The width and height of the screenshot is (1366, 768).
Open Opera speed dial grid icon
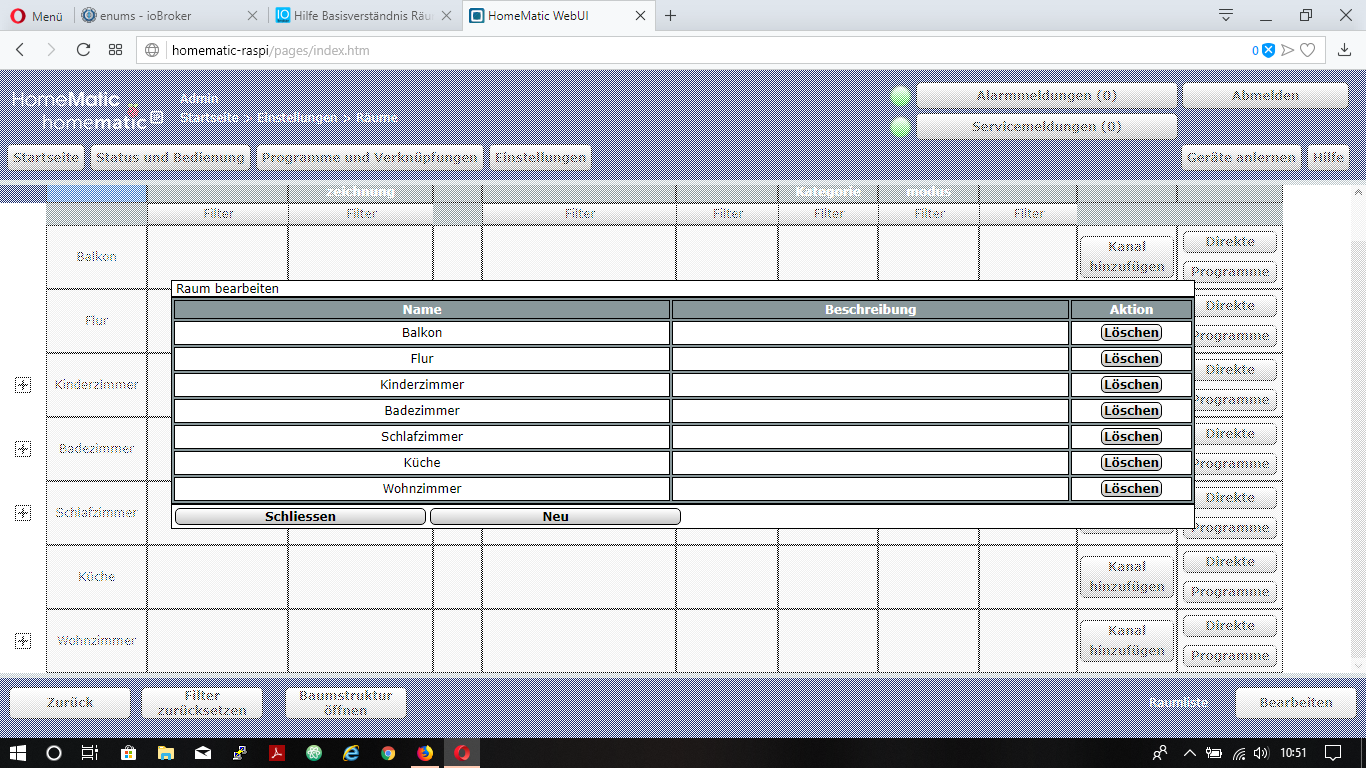(x=116, y=50)
